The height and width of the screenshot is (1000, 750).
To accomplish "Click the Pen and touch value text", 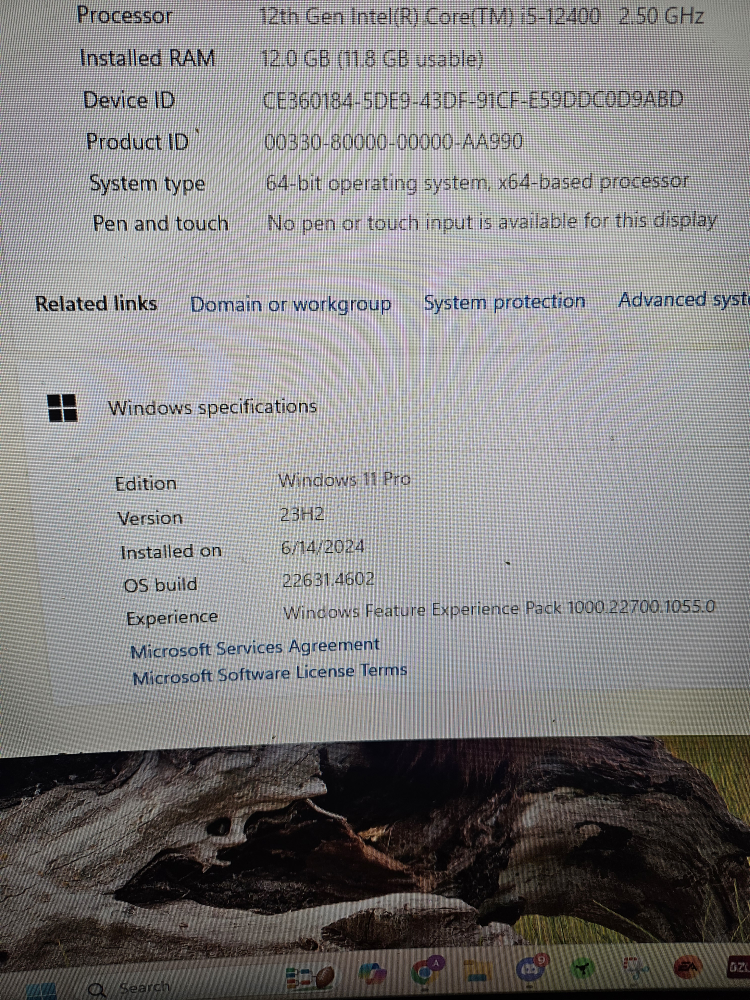I will [x=492, y=222].
